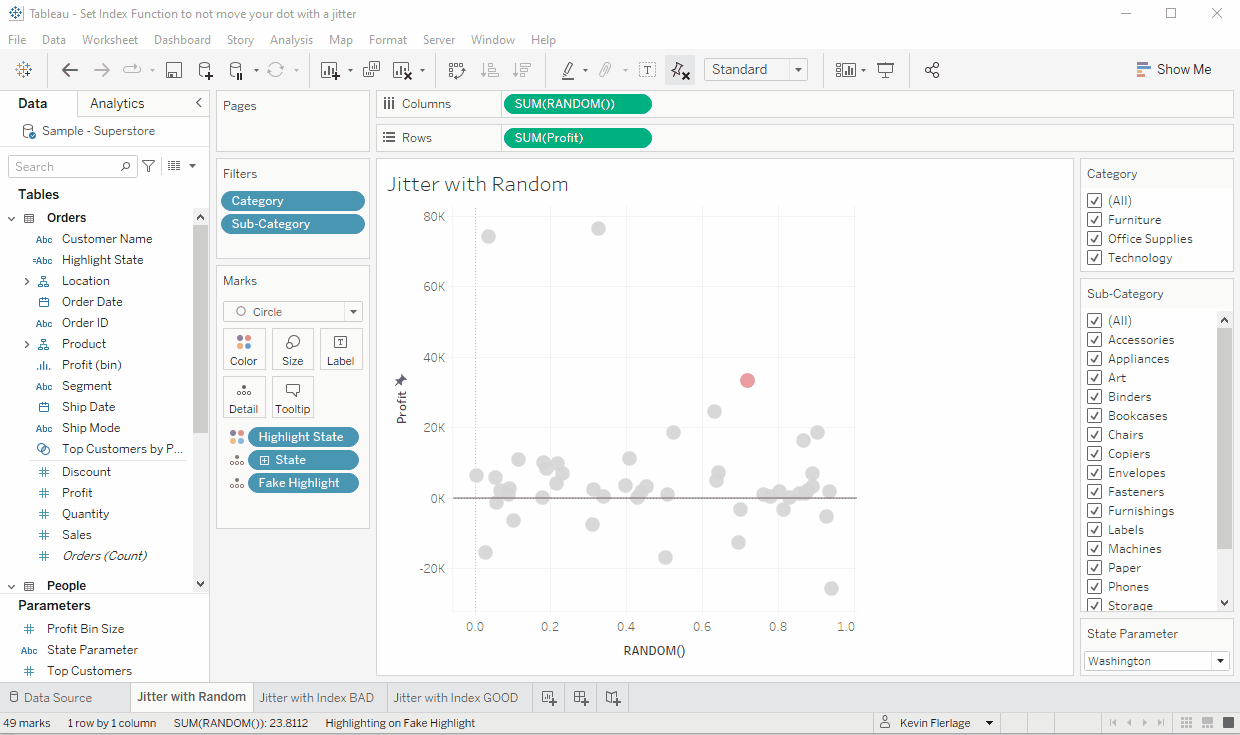Click the Sort Descending icon

521,70
